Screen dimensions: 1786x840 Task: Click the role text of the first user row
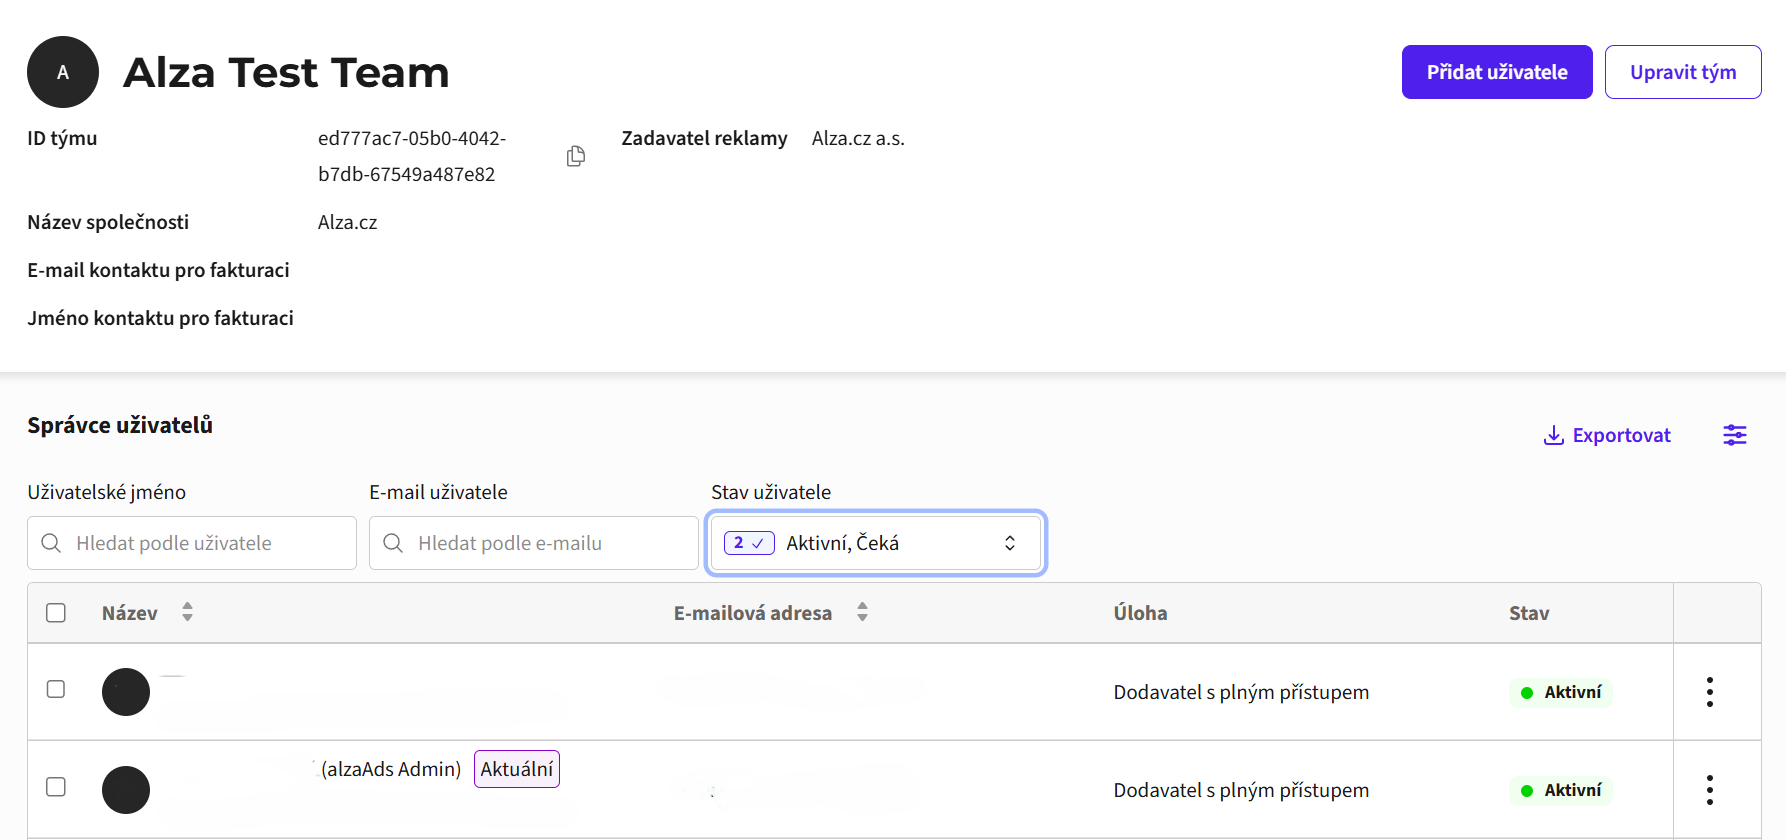pos(1241,692)
